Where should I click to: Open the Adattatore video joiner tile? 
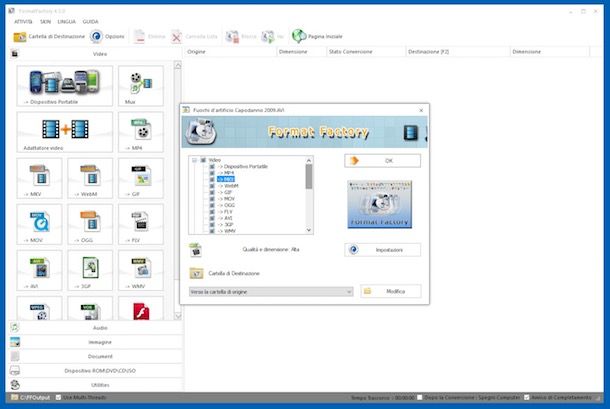[x=65, y=132]
